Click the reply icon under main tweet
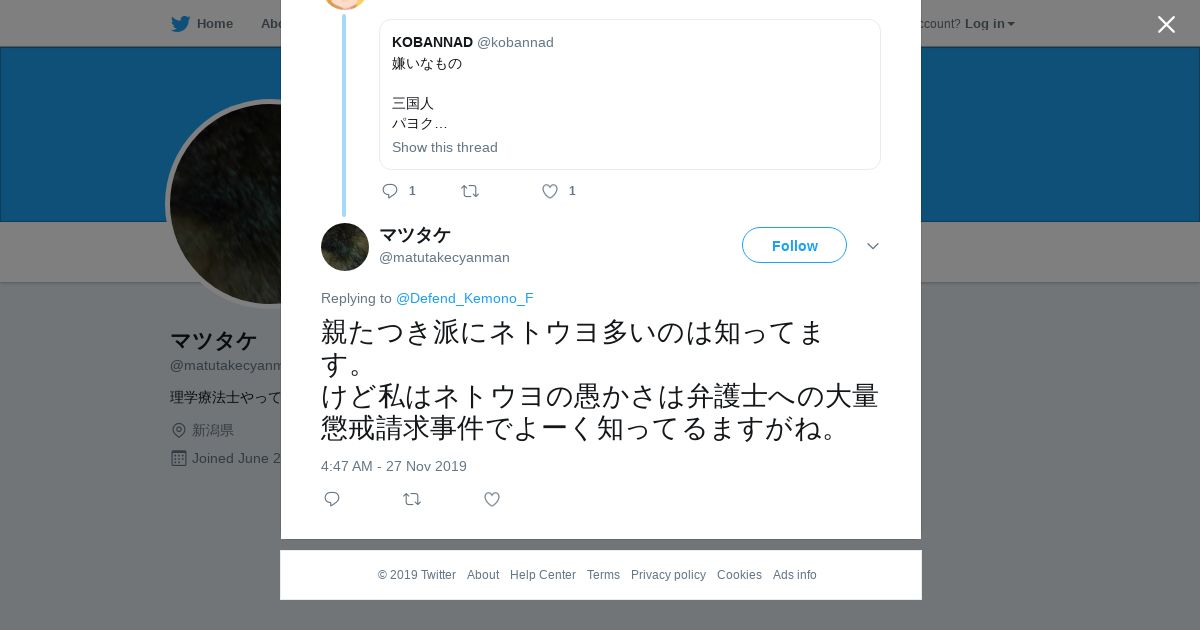1200x630 pixels. point(332,499)
